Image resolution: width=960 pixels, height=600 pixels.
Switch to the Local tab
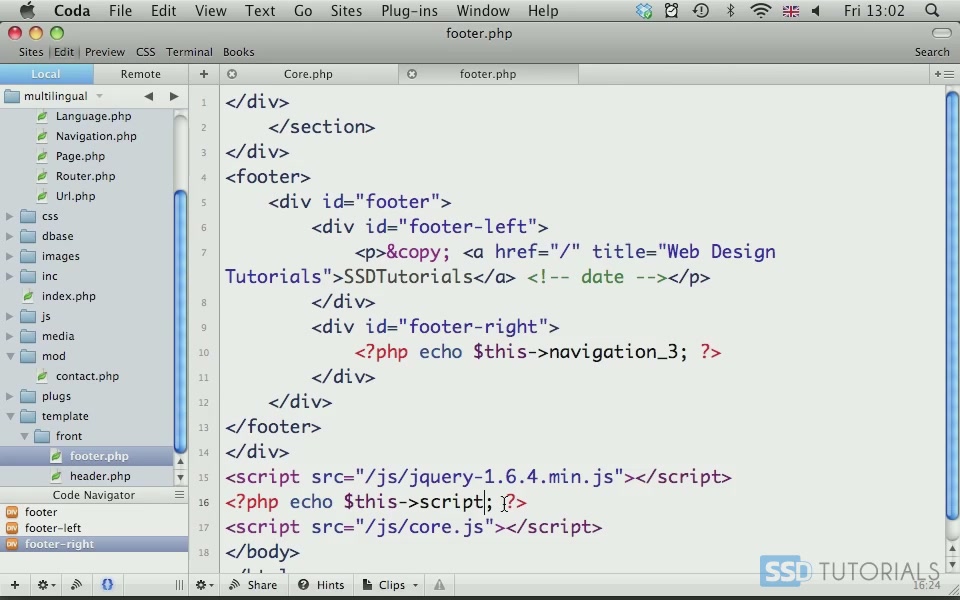(x=47, y=74)
